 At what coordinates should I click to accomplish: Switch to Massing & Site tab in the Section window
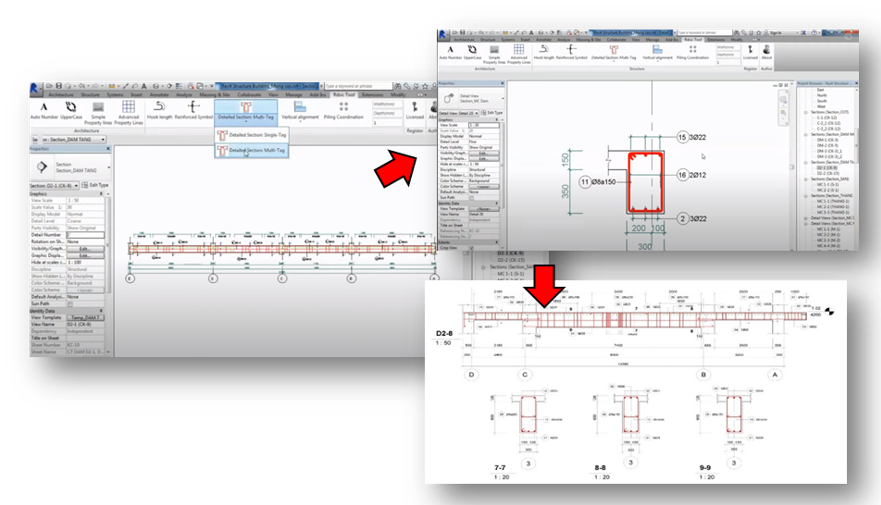[215, 95]
